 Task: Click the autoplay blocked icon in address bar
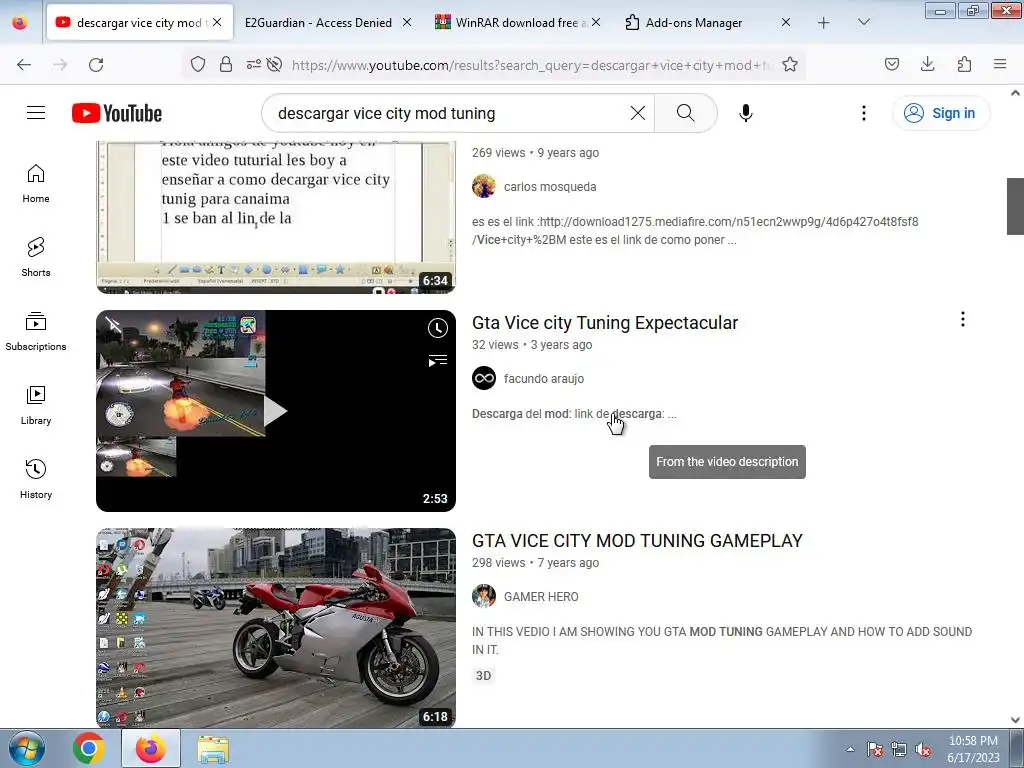[x=275, y=64]
